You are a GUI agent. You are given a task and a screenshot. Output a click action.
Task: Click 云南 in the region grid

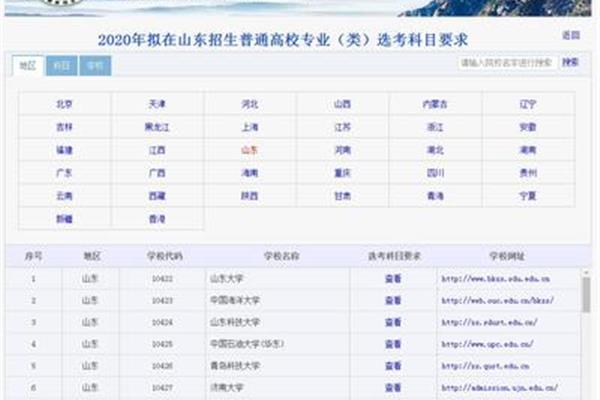click(x=64, y=196)
